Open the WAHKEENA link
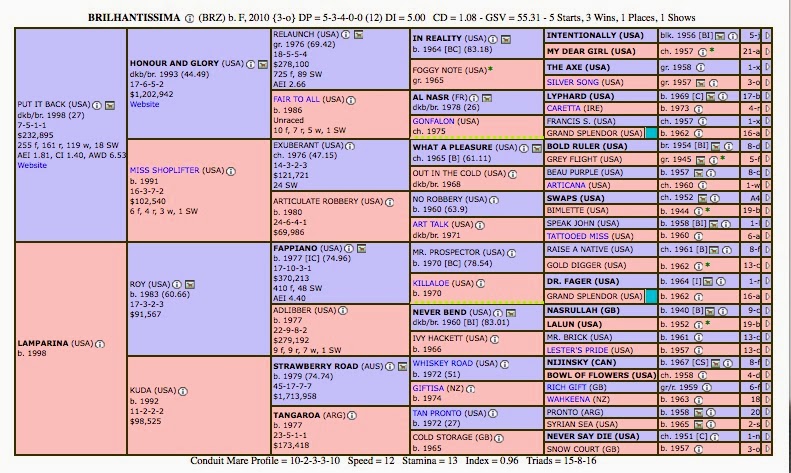Screen dimensions: 791x473 pyautogui.click(x=568, y=399)
